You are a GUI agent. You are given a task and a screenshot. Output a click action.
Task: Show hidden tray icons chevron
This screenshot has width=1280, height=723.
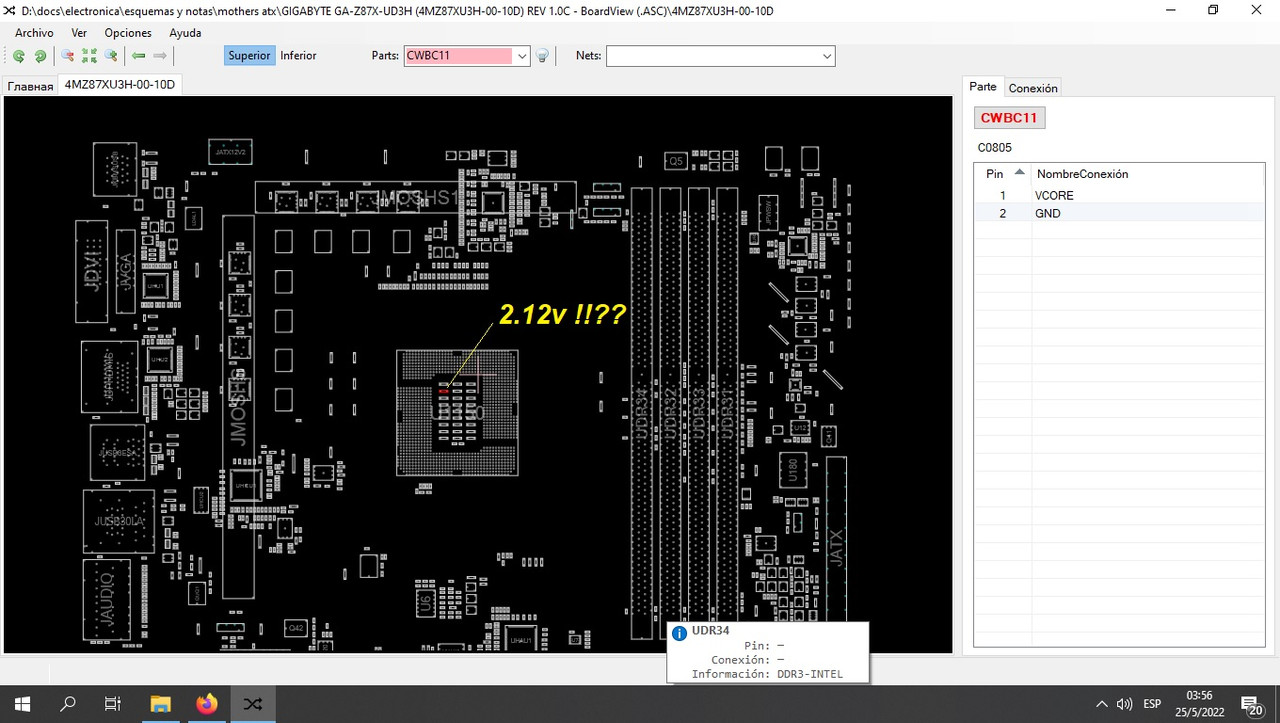point(1102,704)
